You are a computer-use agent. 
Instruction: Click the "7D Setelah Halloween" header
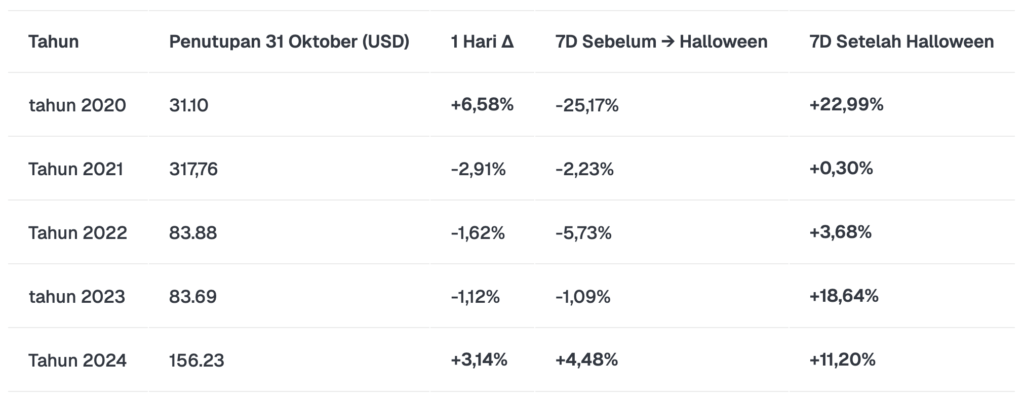click(x=901, y=41)
